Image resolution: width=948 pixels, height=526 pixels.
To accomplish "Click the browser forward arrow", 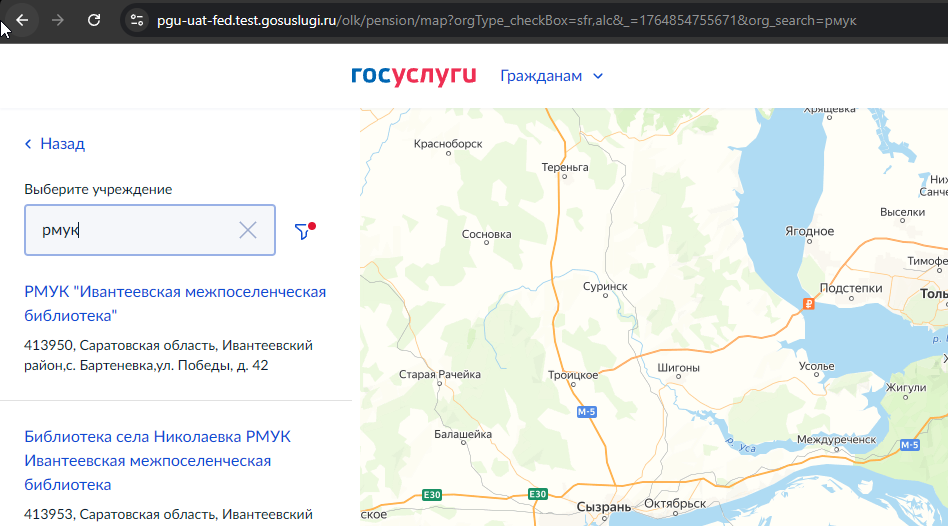I will [x=58, y=20].
